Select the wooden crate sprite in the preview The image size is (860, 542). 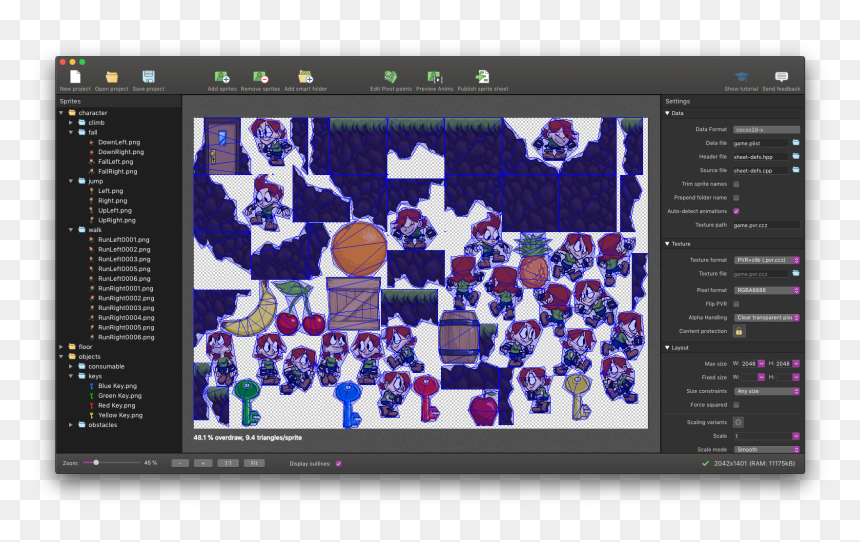point(353,303)
